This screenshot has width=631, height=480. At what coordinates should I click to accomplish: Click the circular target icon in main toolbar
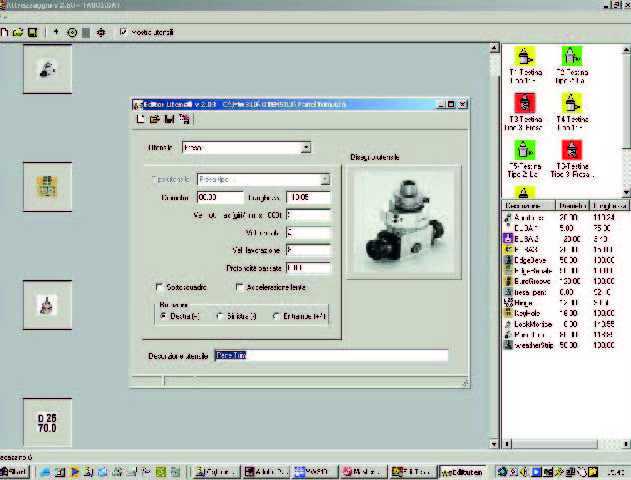click(72, 33)
